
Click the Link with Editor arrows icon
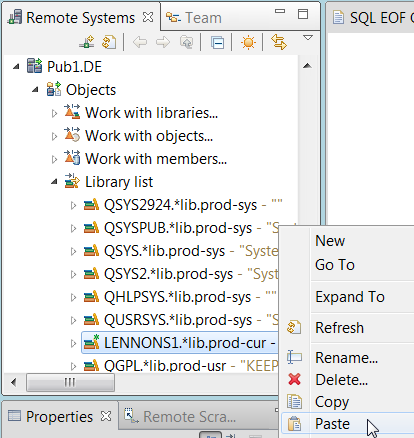click(279, 42)
